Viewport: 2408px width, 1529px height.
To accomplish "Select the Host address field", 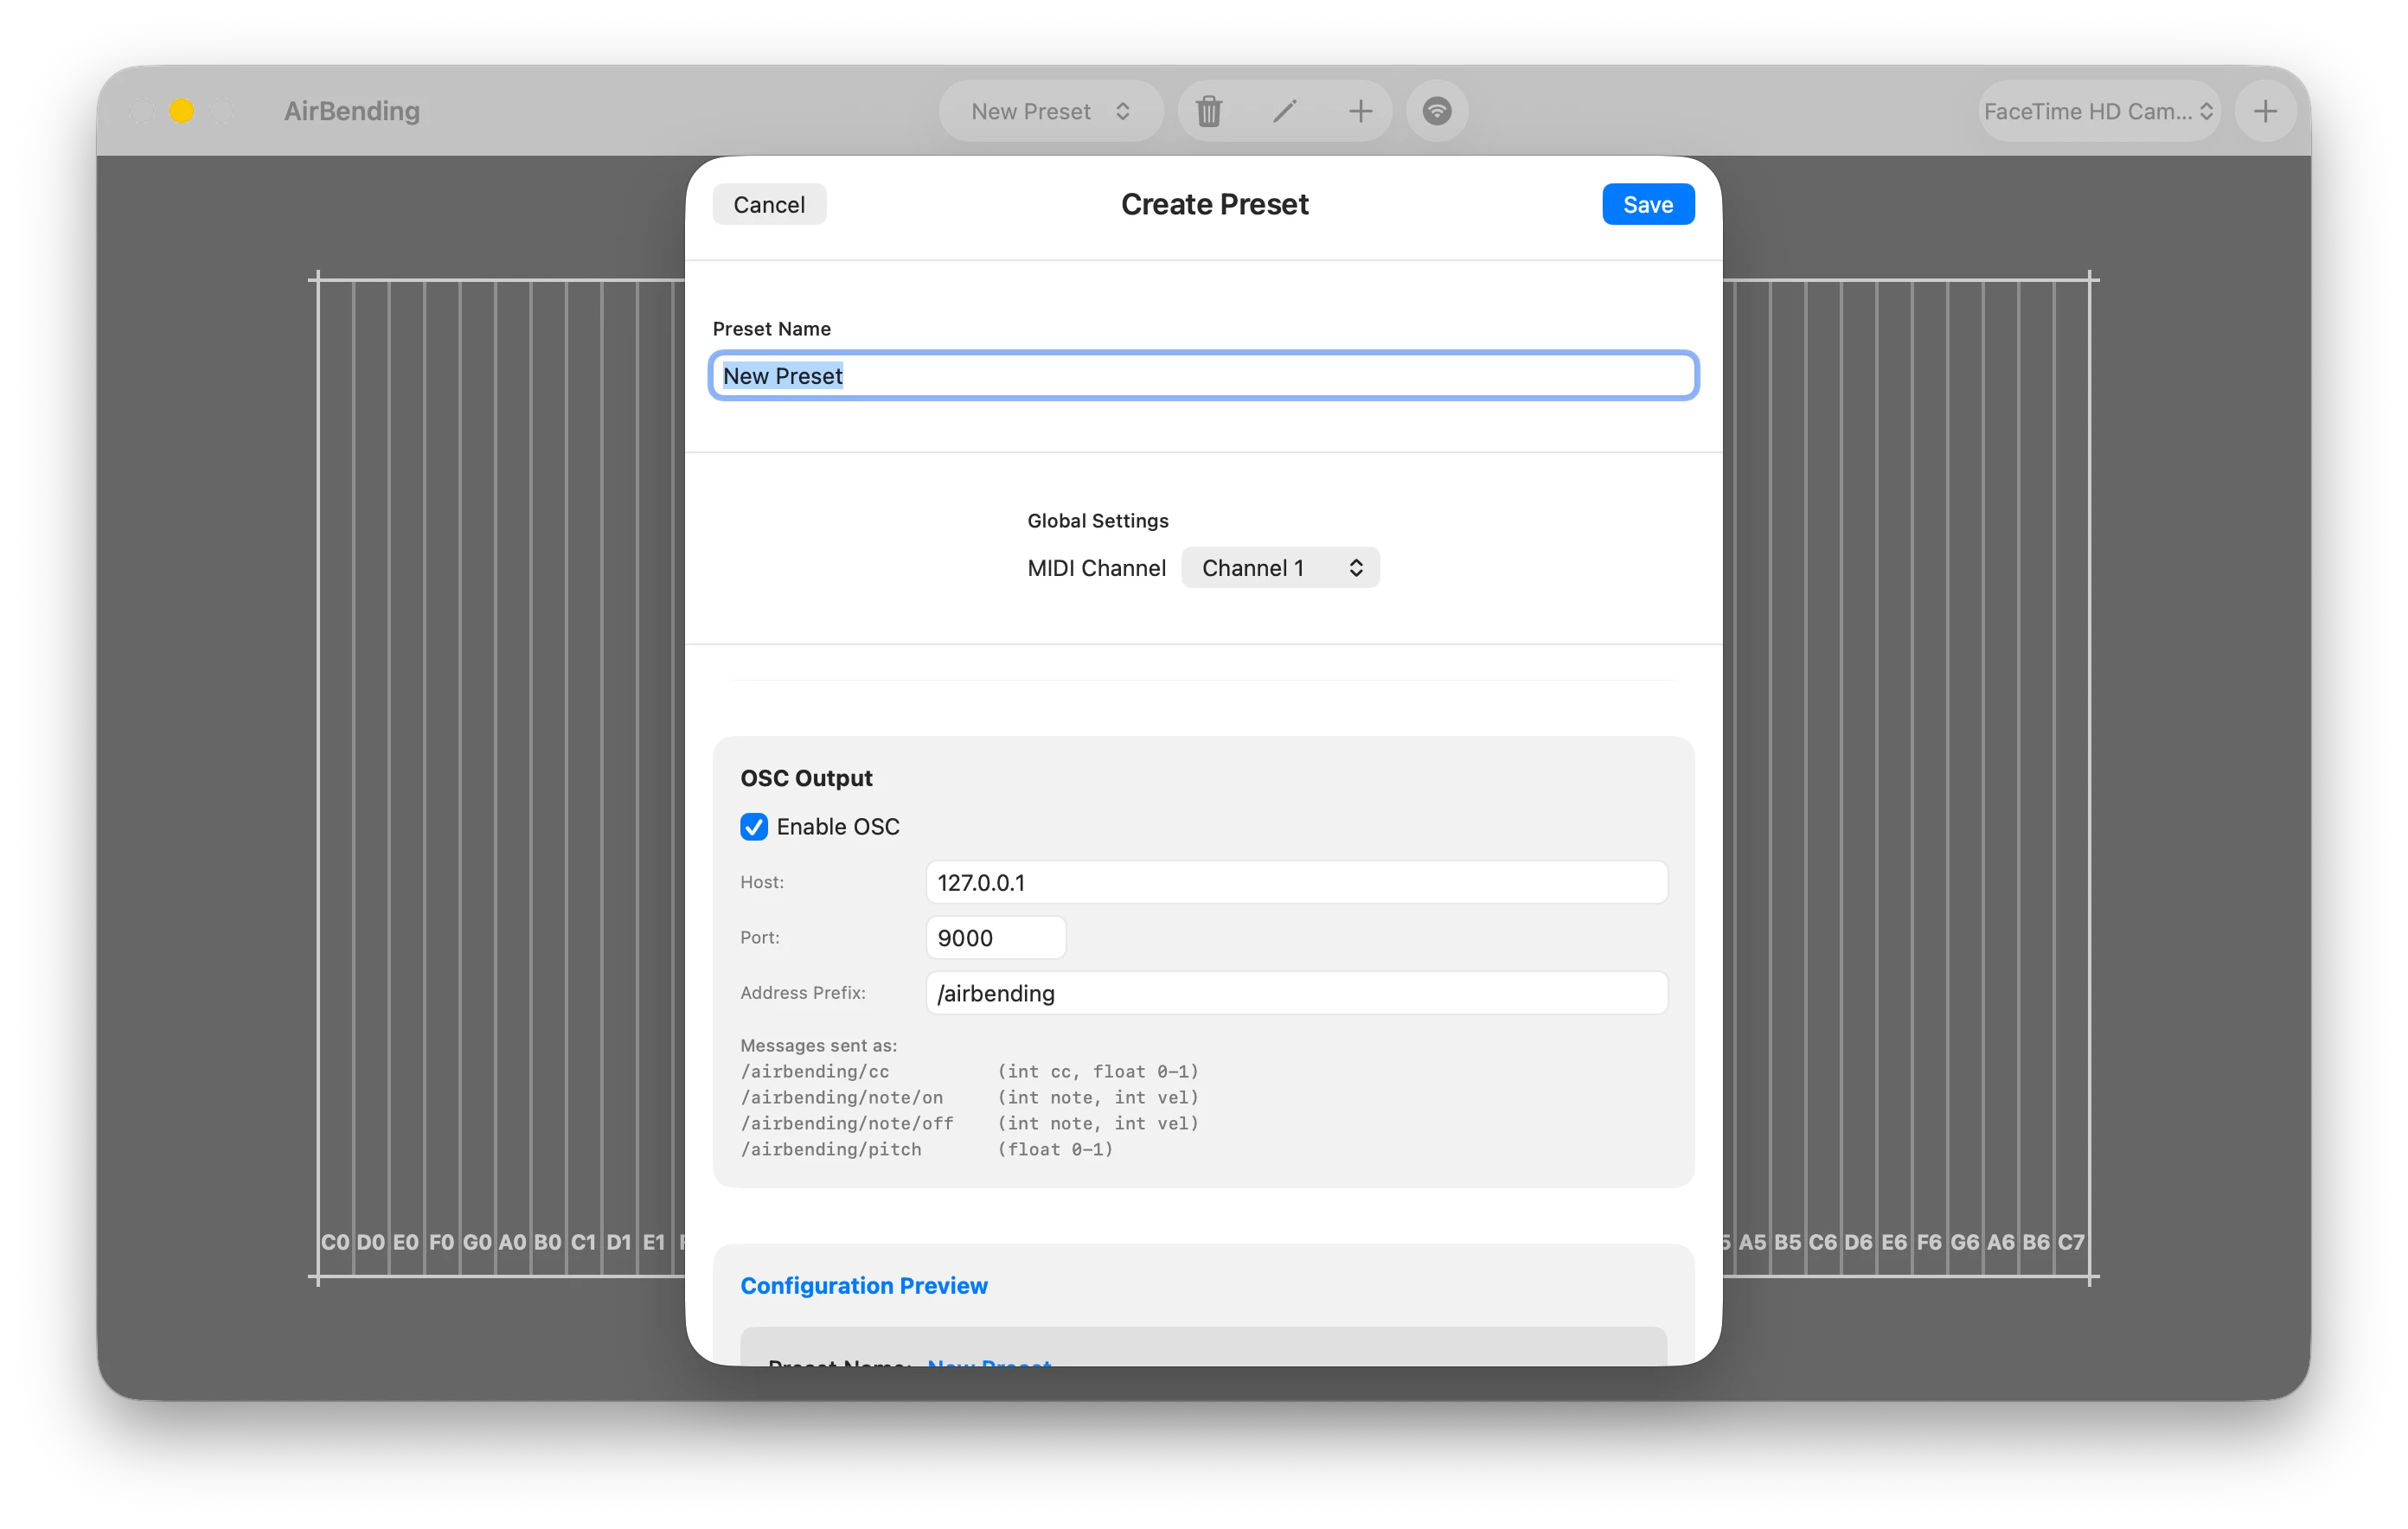I will click(1295, 882).
